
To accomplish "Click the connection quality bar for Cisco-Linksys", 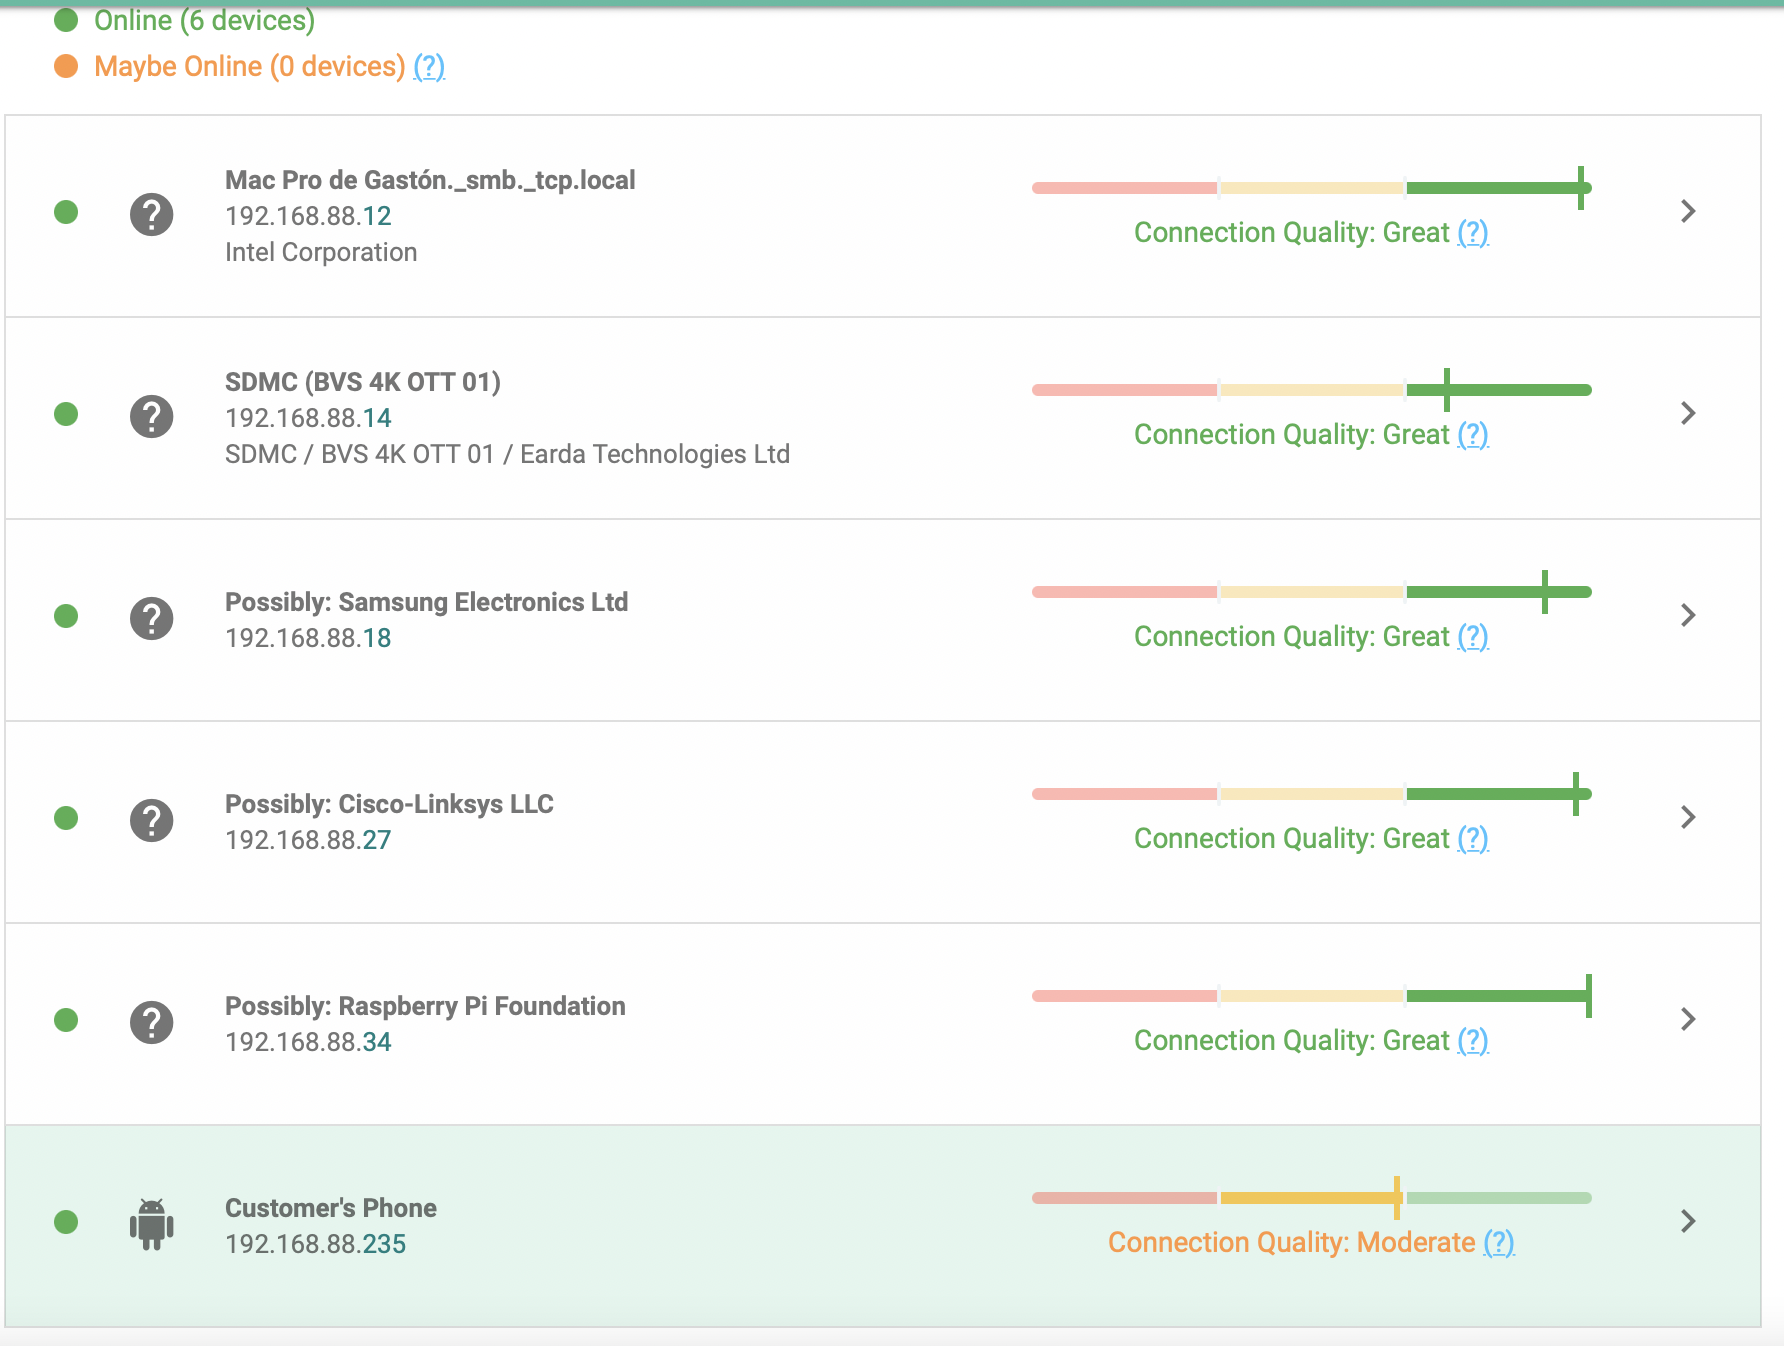I will coord(1312,794).
